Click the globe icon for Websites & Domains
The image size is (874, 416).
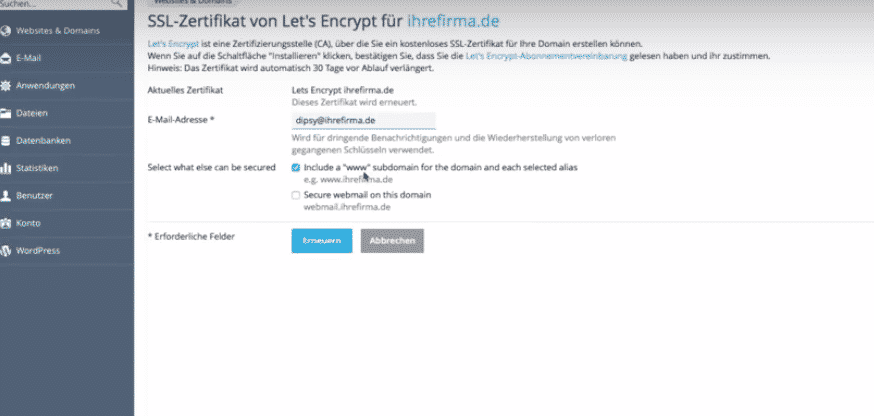tap(7, 30)
